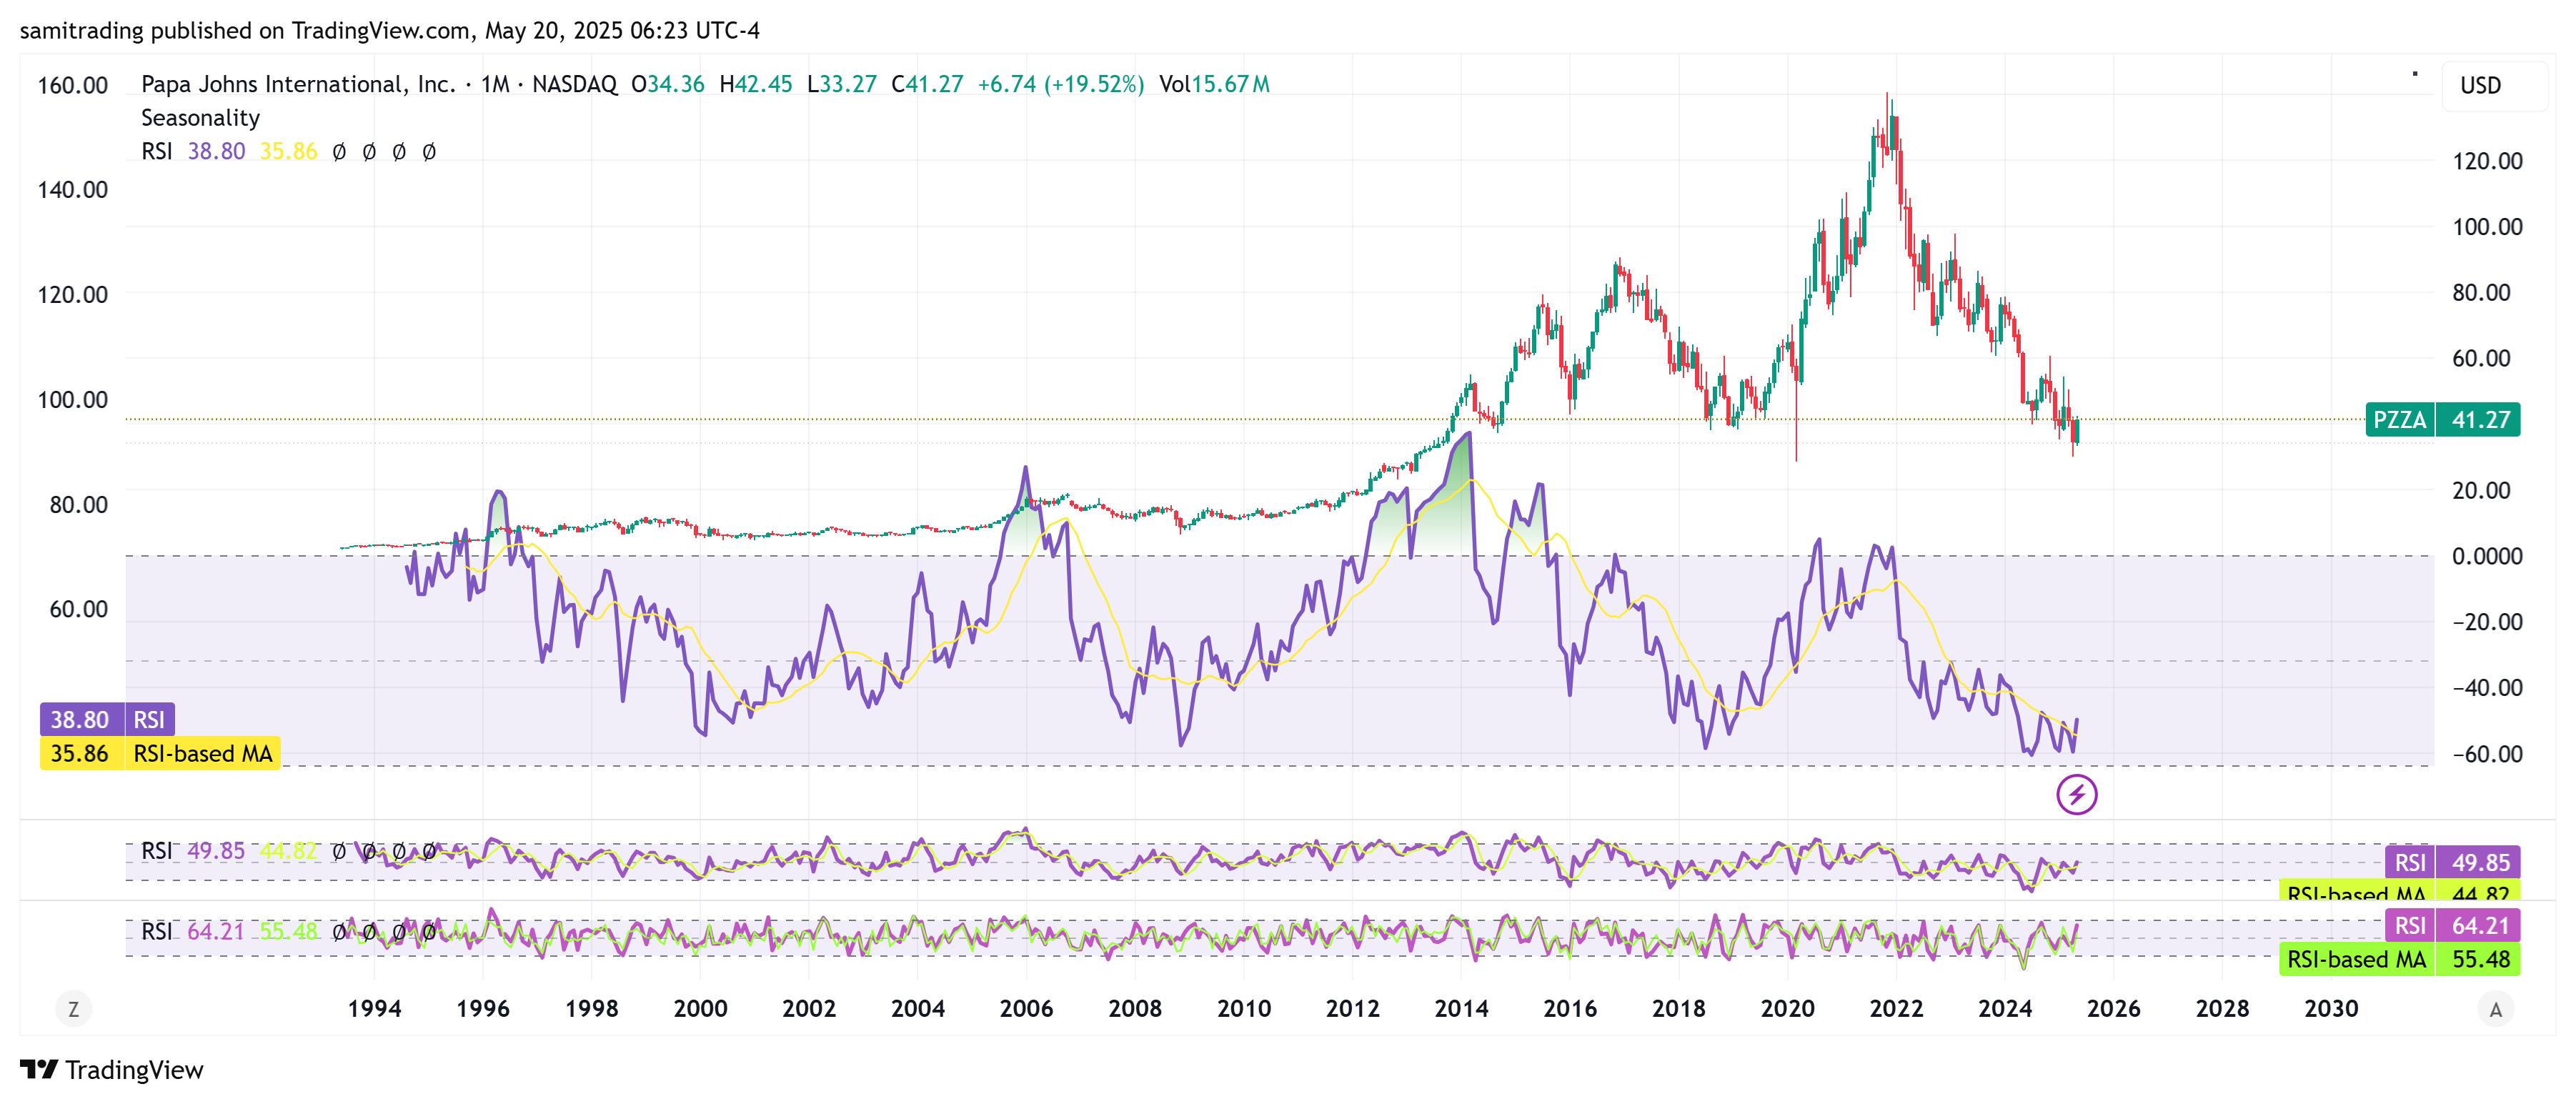Click the TradingView logo at bottom

coord(112,1070)
